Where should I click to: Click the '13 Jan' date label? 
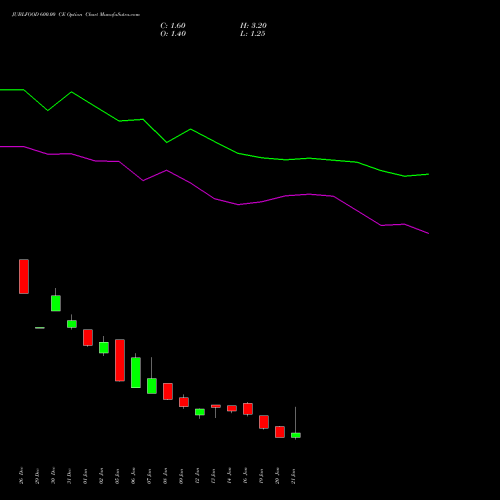[x=213, y=476]
